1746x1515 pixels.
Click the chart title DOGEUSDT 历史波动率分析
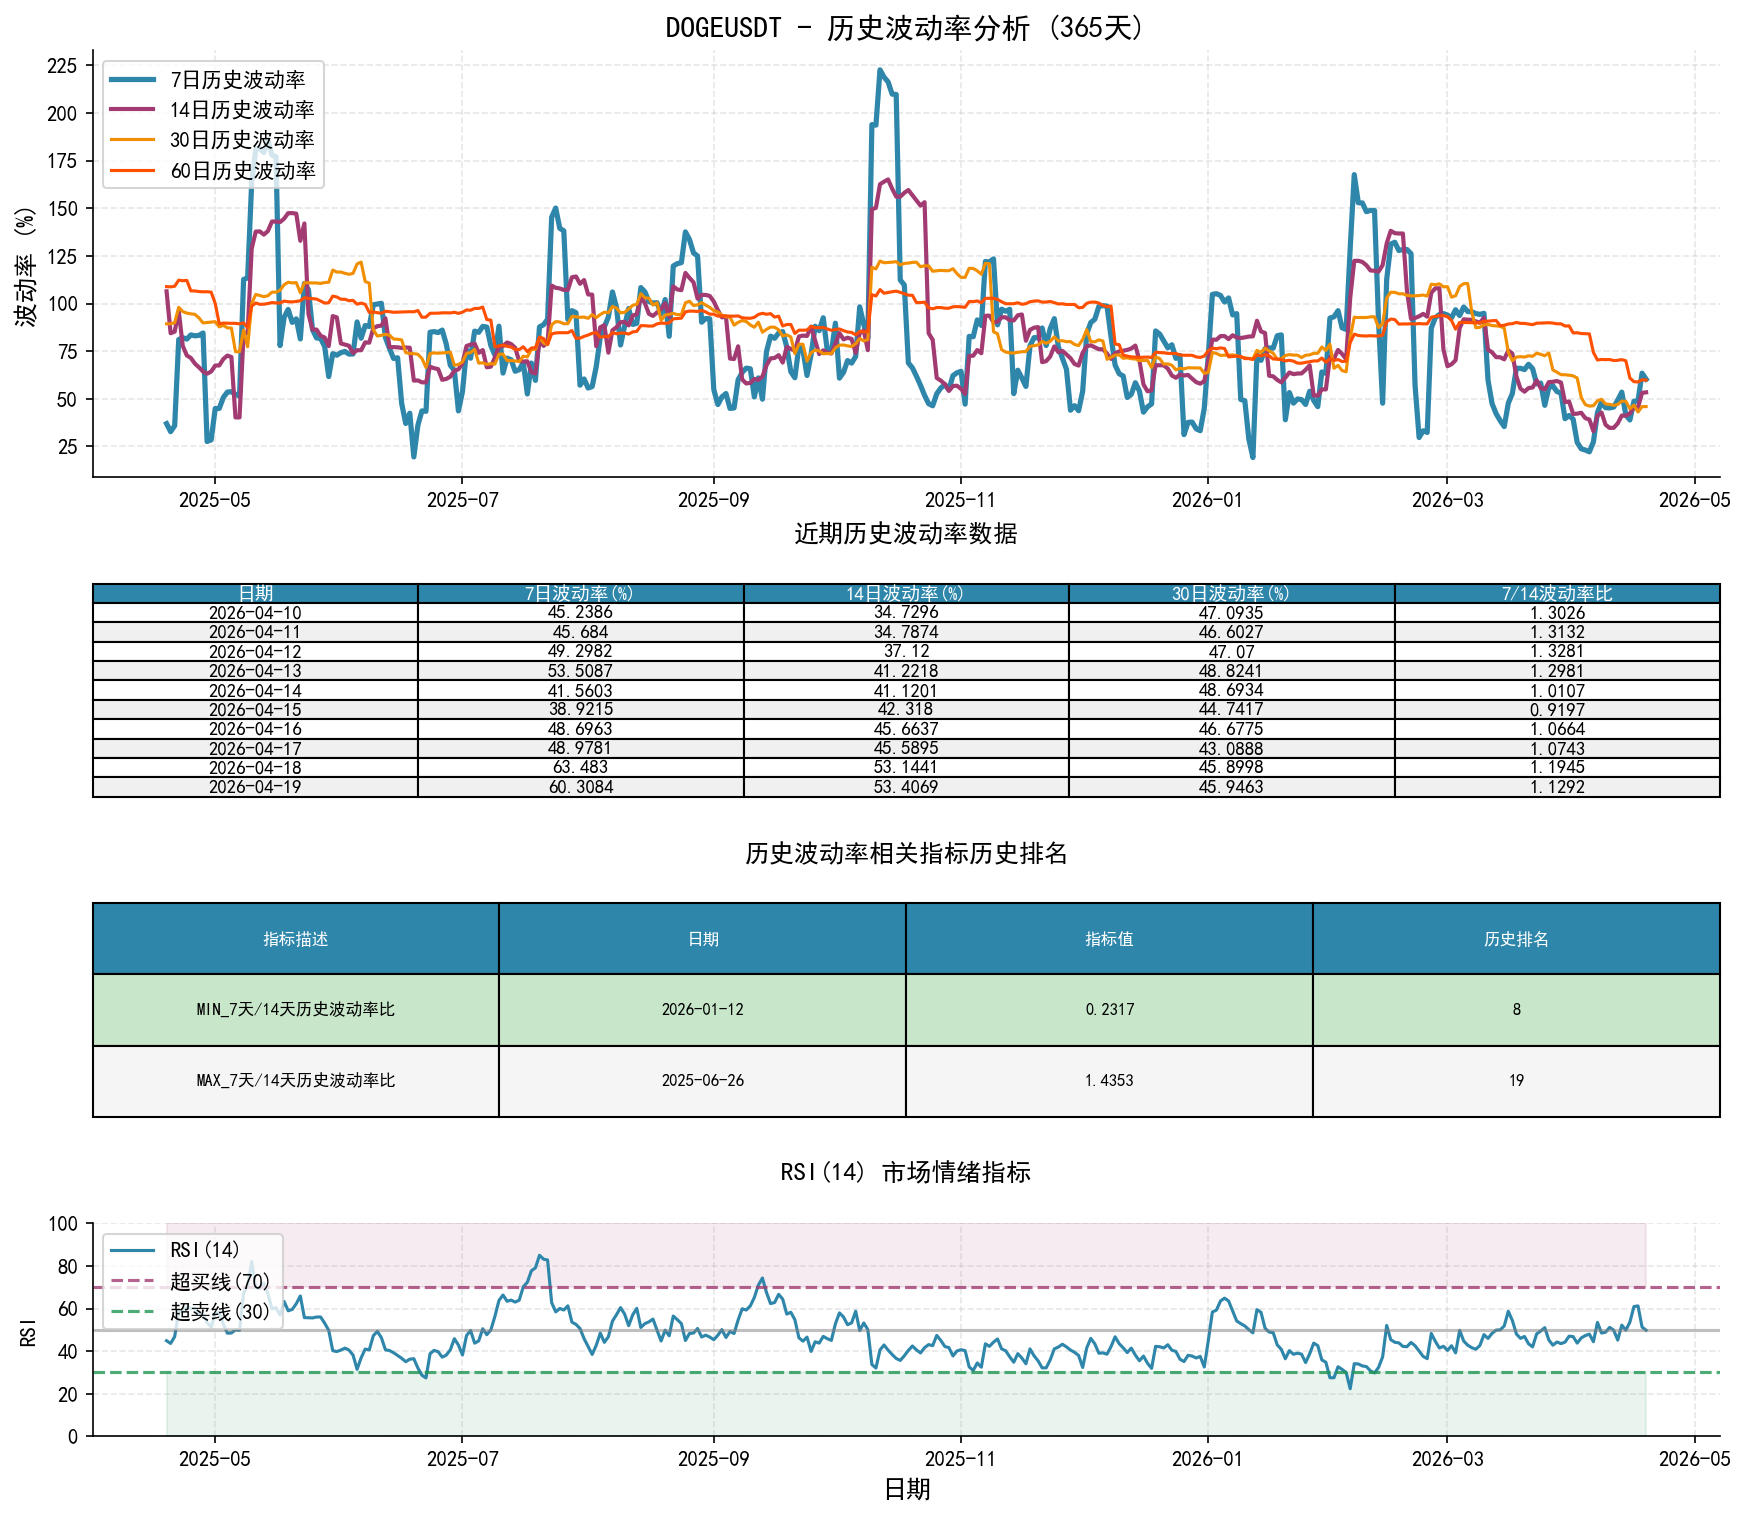pos(906,28)
